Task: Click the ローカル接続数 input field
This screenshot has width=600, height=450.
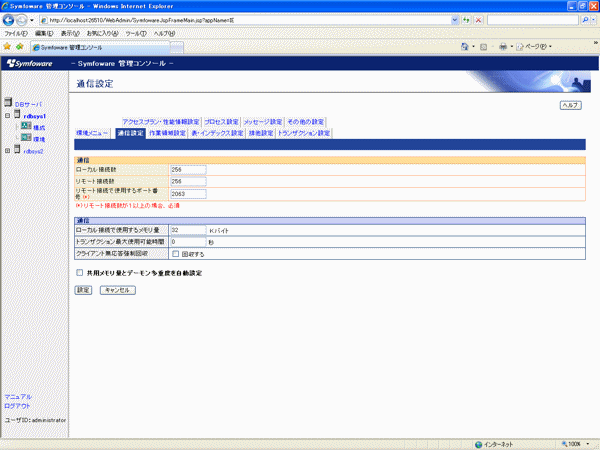Action: click(188, 170)
